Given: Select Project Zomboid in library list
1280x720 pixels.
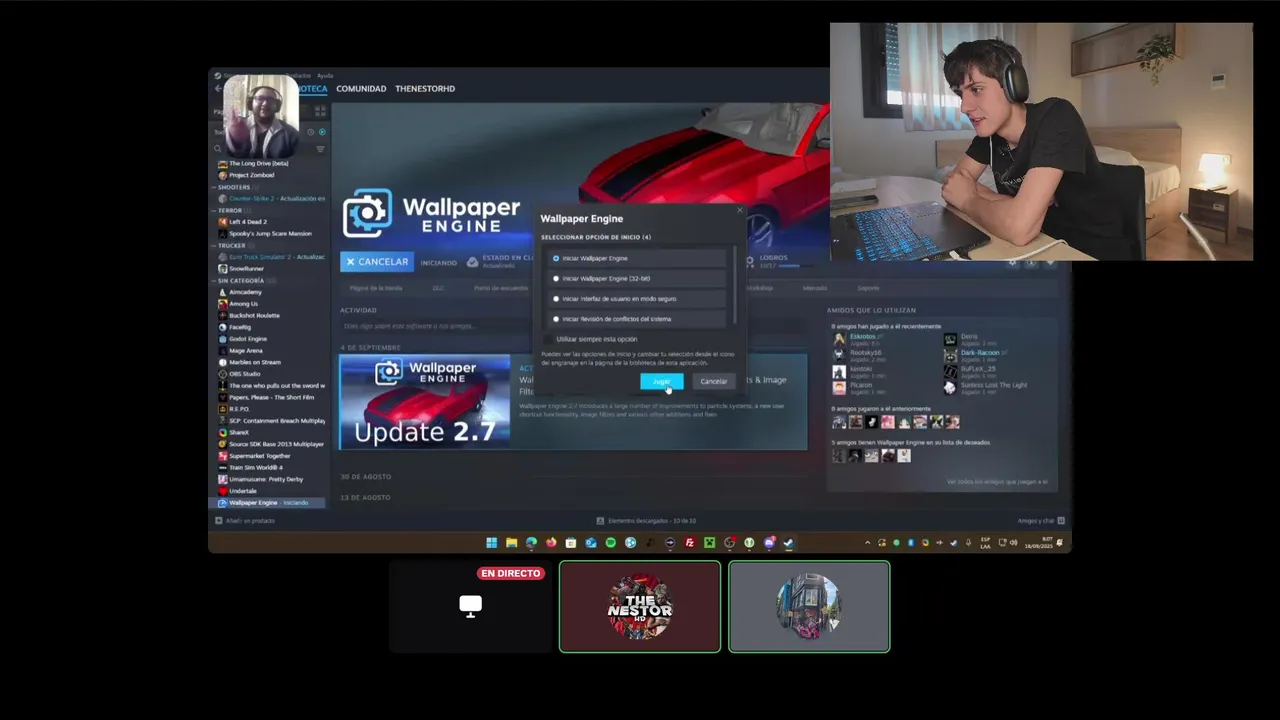Looking at the screenshot, I should point(251,175).
